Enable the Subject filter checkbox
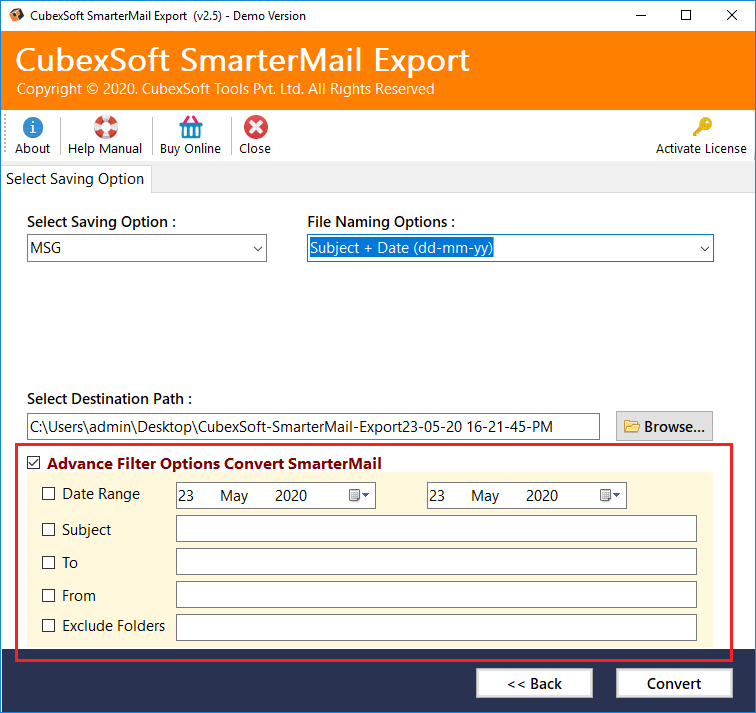 click(x=48, y=529)
